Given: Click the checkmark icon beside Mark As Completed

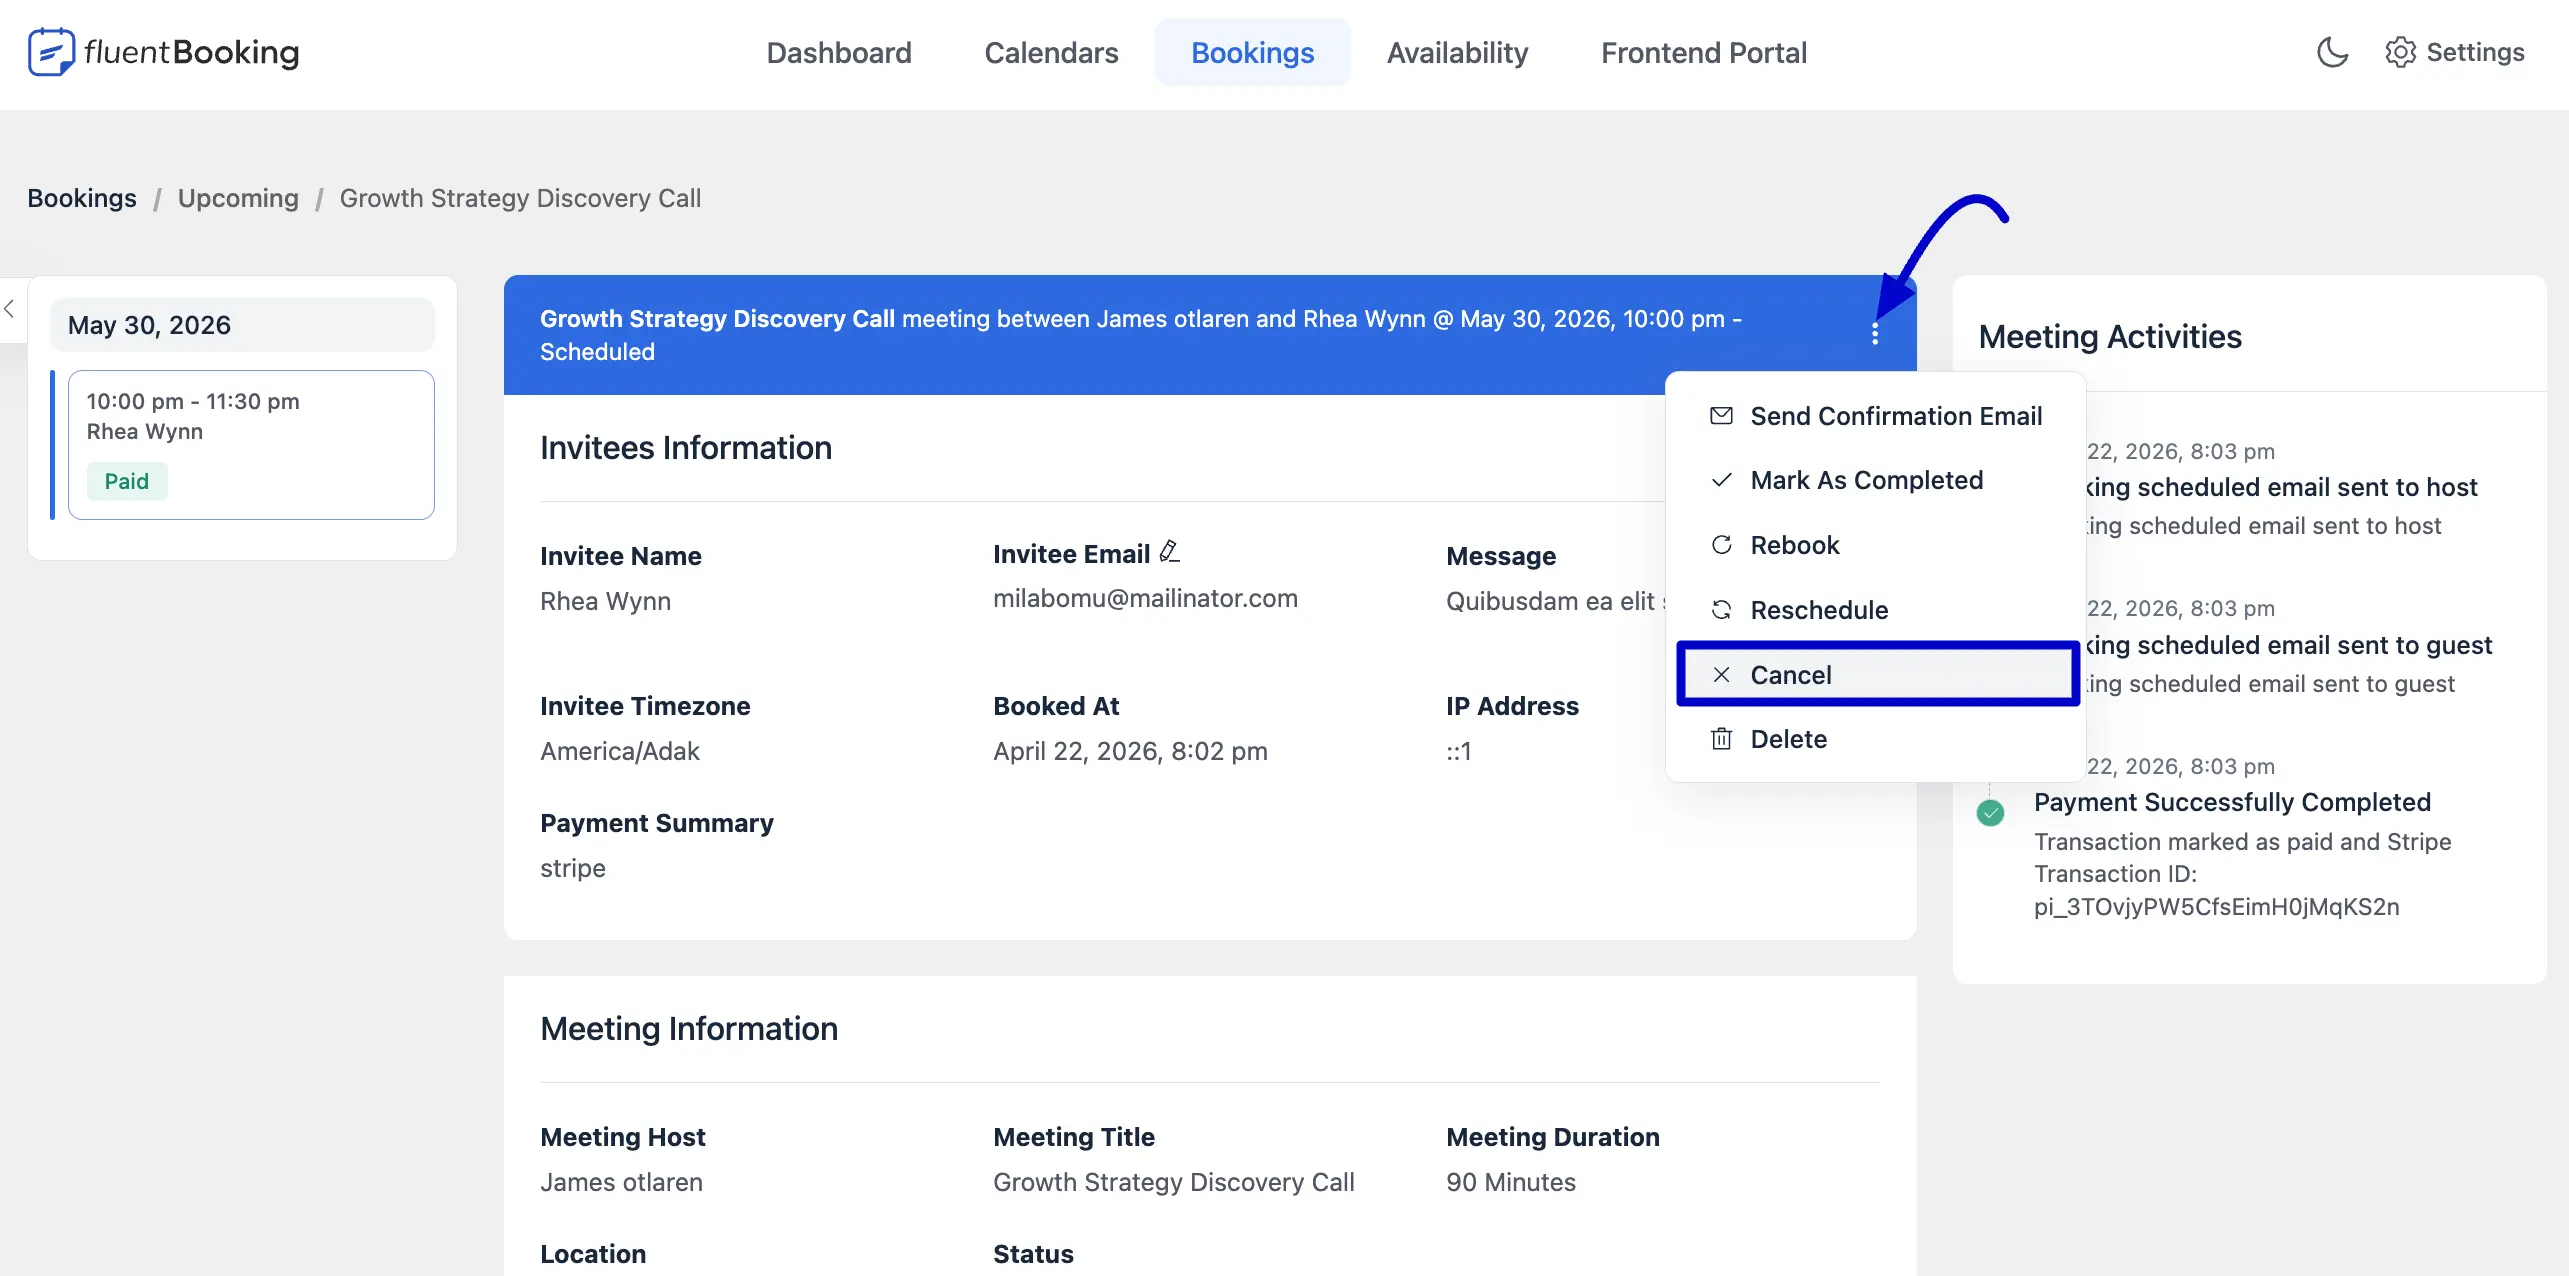Looking at the screenshot, I should pos(1721,480).
